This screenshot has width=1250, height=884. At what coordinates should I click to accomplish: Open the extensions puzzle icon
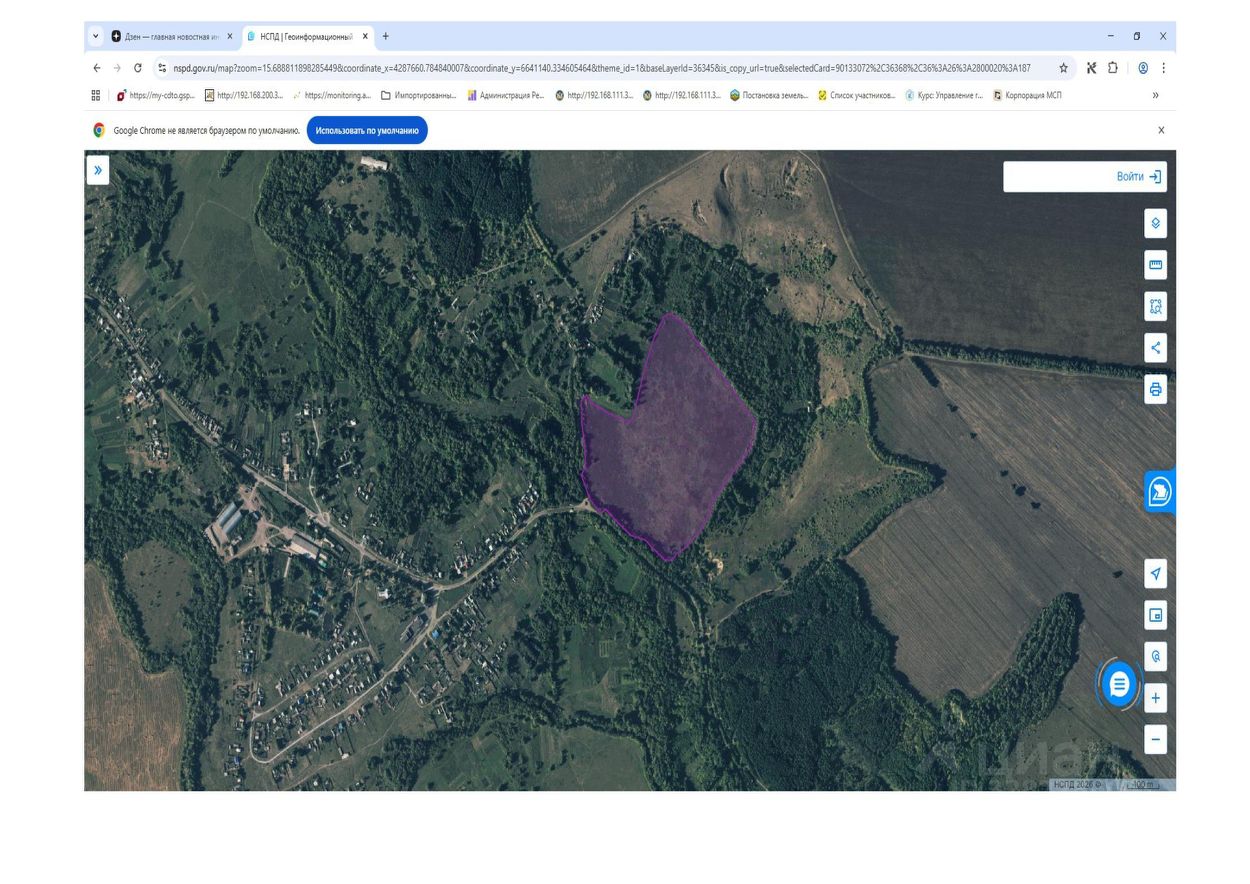[x=1112, y=68]
